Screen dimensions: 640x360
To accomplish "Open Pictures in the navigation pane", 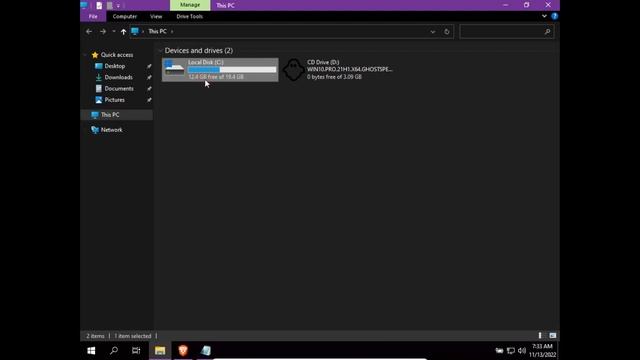I will pyautogui.click(x=115, y=100).
